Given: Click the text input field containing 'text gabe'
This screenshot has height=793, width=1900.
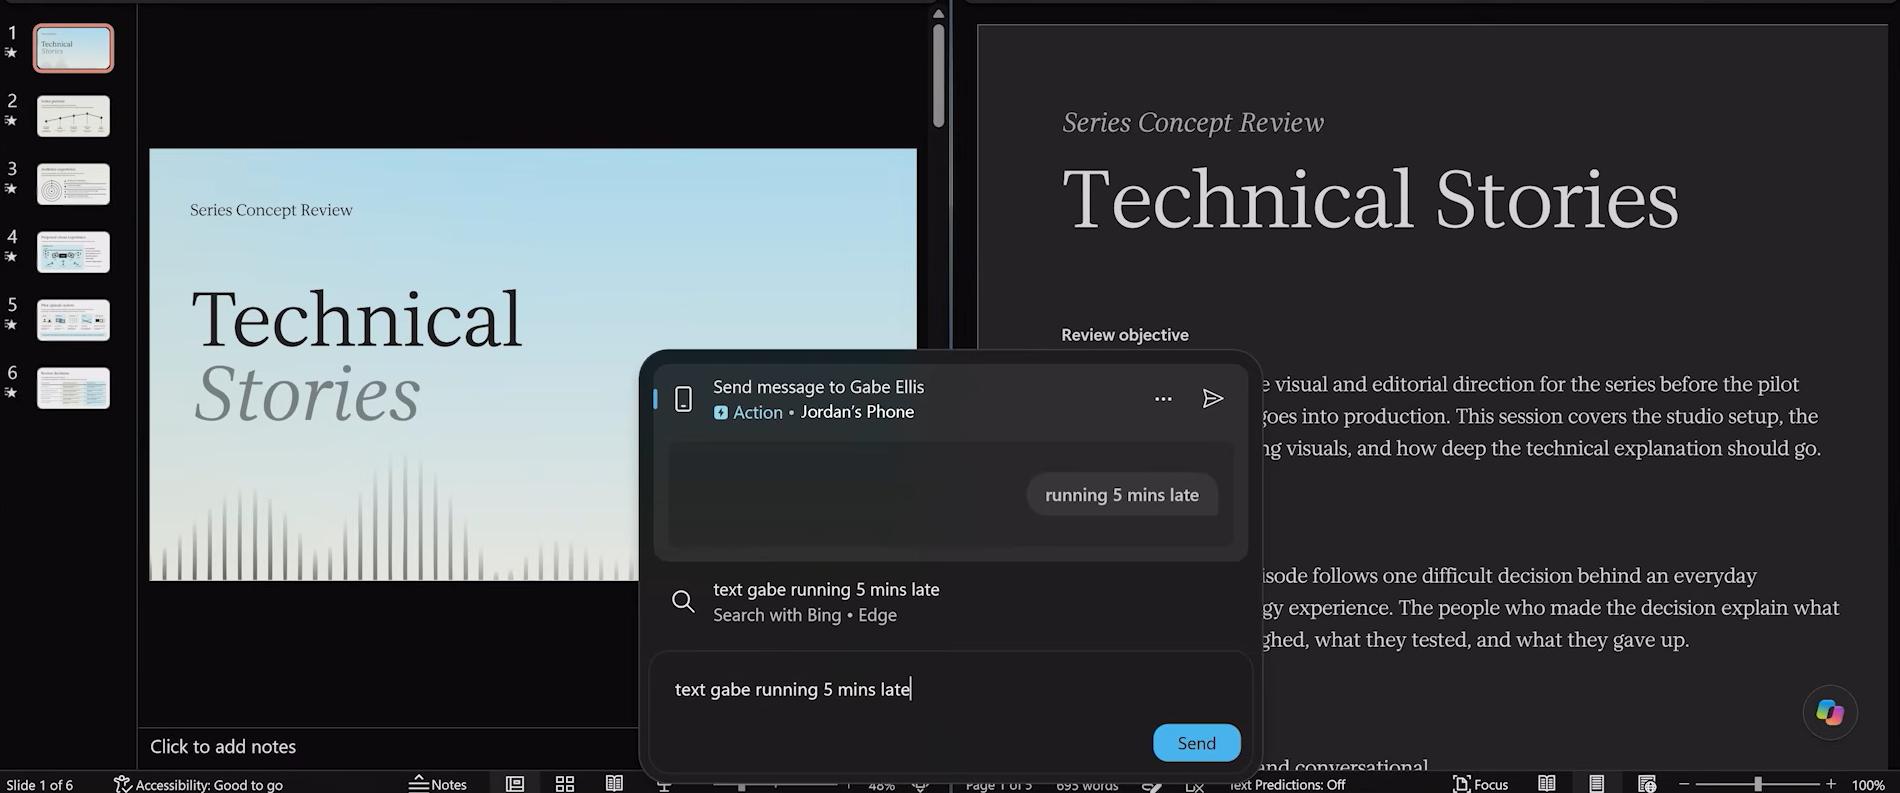Looking at the screenshot, I should coord(950,689).
